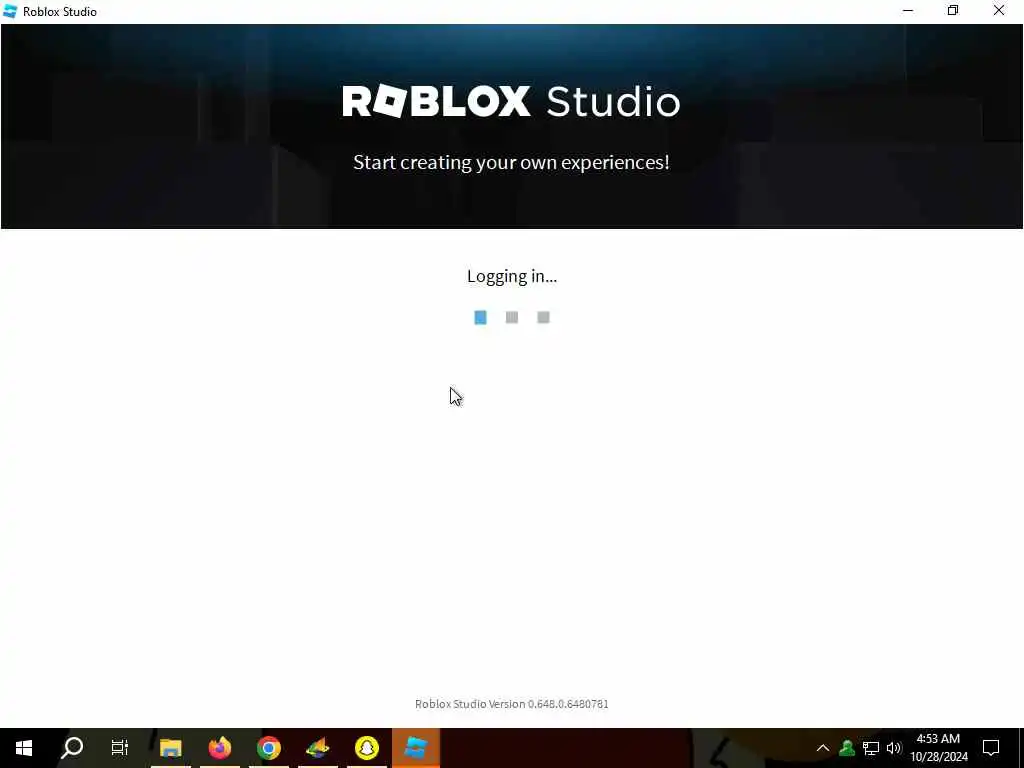
Task: Close the Roblox Studio window
Action: (x=999, y=11)
